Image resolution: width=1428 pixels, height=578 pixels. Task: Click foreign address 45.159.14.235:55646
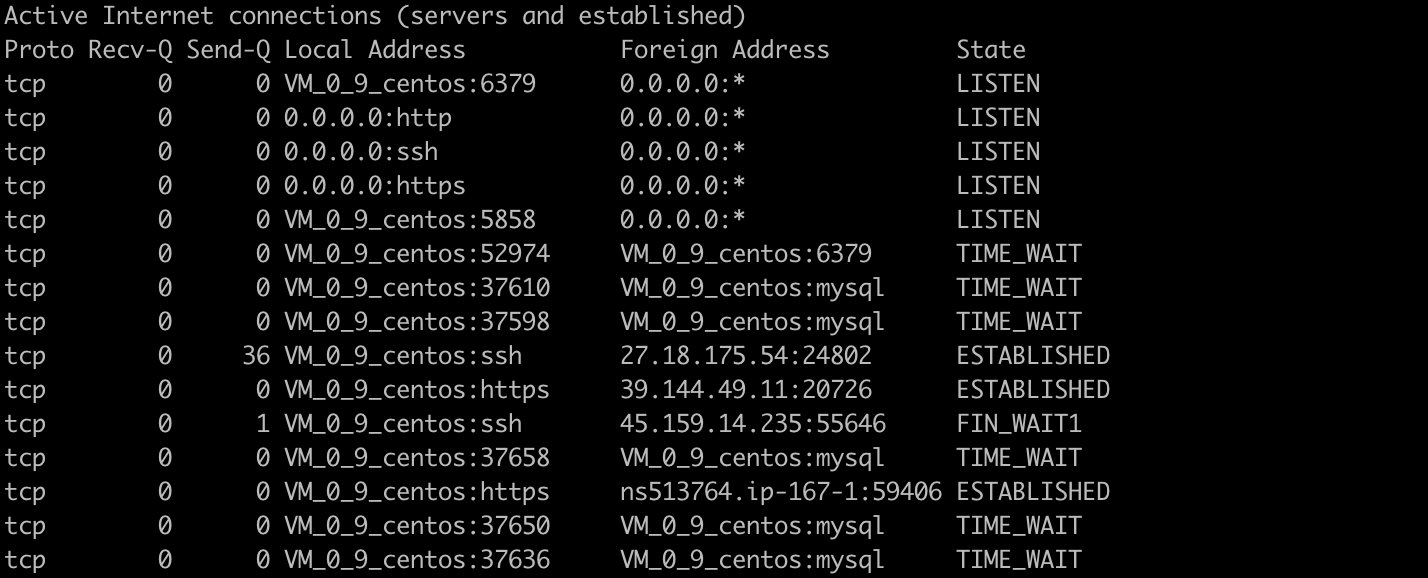[752, 424]
